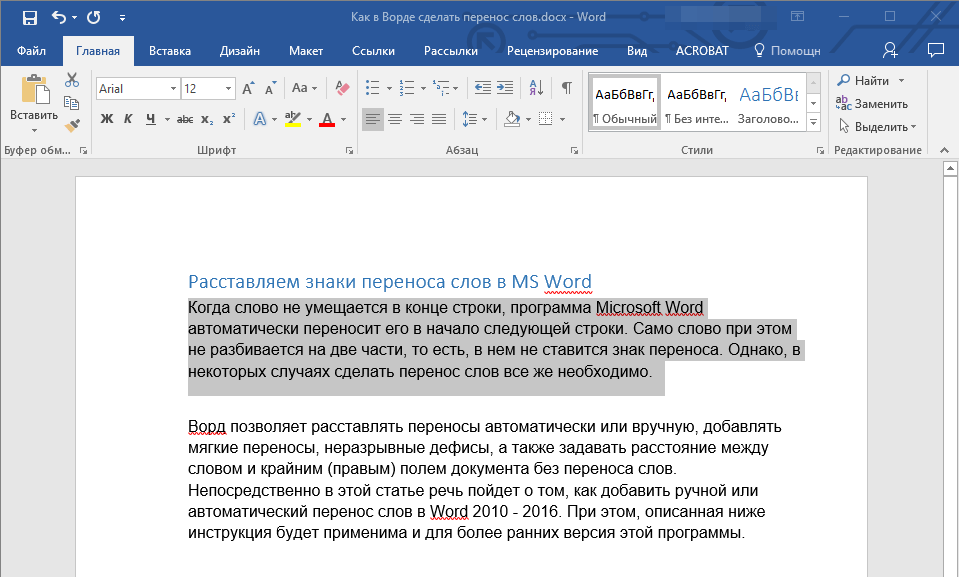Align text right

417,119
